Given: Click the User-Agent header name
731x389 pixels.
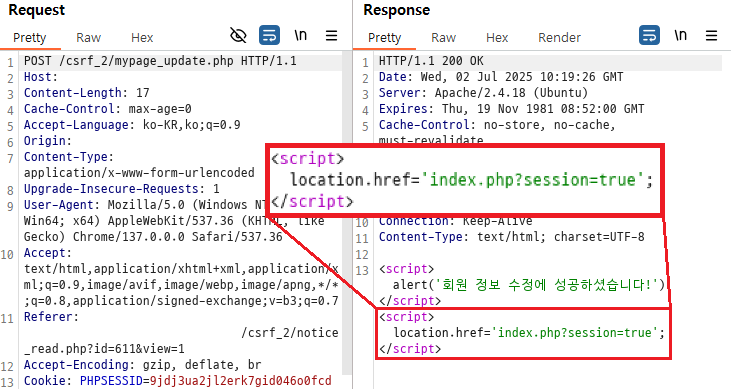Looking at the screenshot, I should tap(59, 205).
